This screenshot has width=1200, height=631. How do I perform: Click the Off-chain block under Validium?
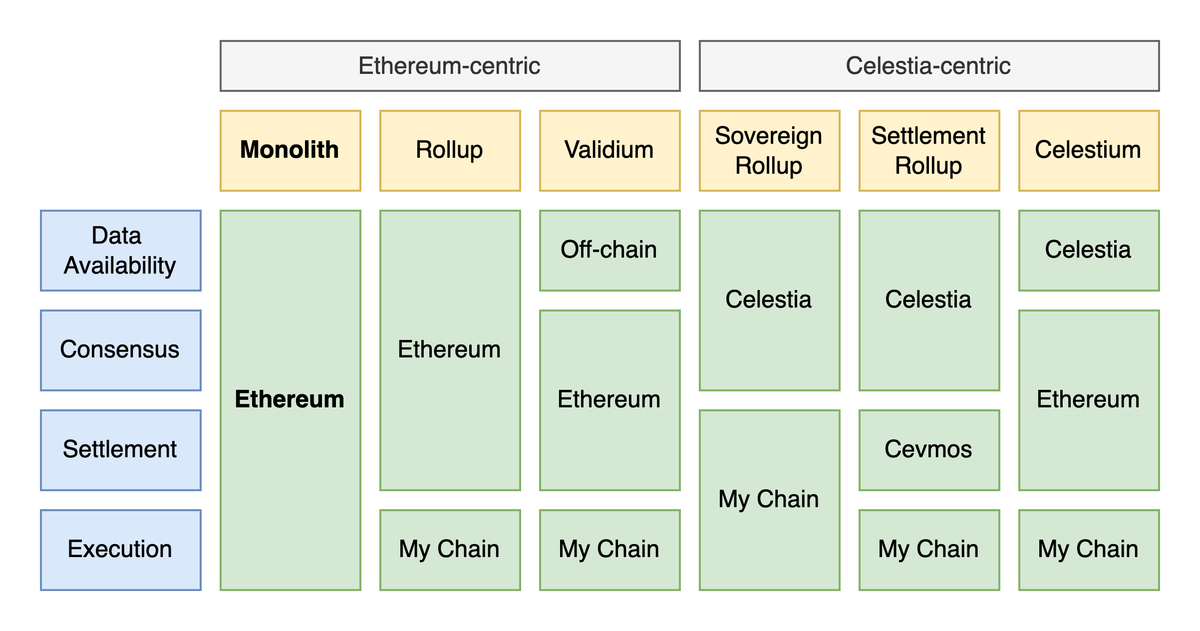click(609, 250)
